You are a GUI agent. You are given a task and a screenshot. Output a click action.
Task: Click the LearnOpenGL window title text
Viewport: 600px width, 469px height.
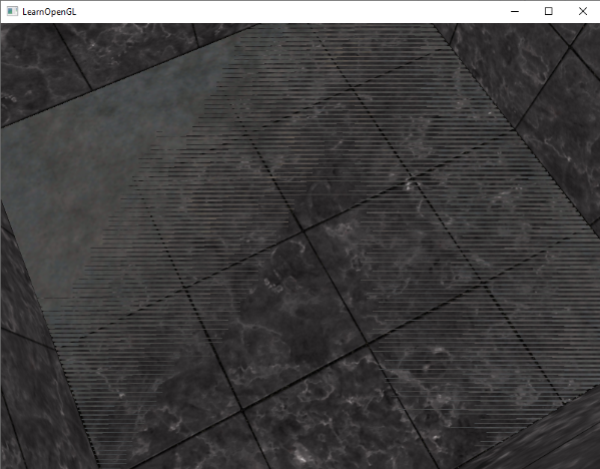coord(51,11)
